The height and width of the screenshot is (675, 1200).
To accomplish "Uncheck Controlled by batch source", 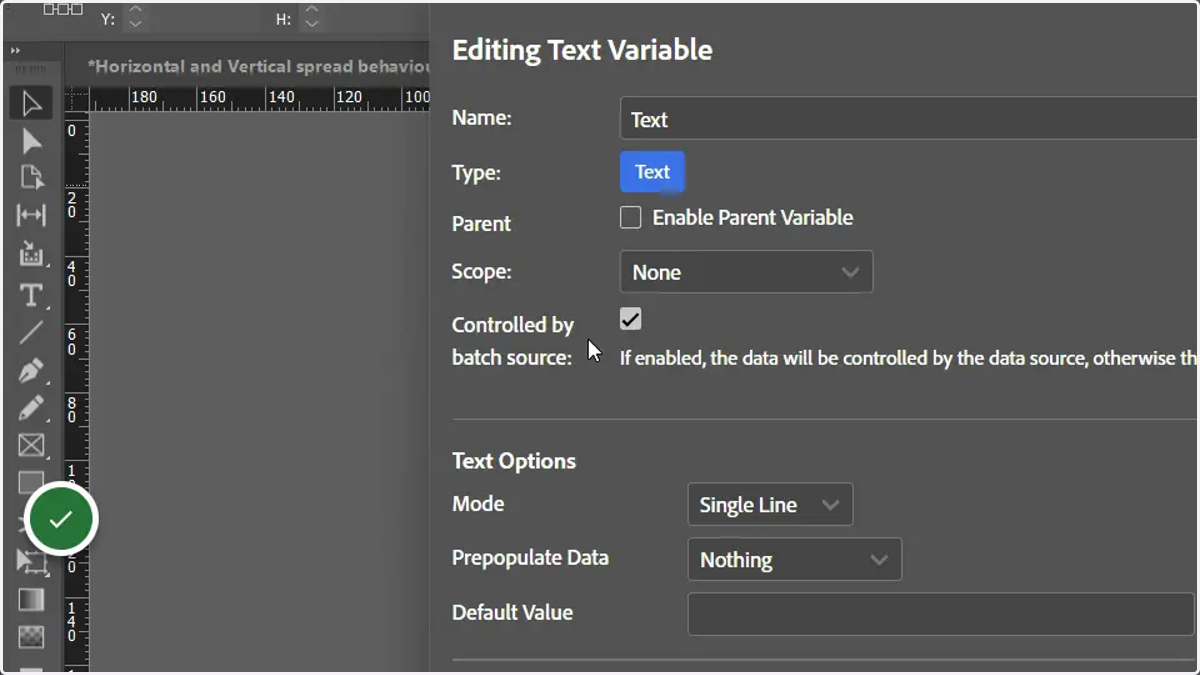I will (630, 319).
